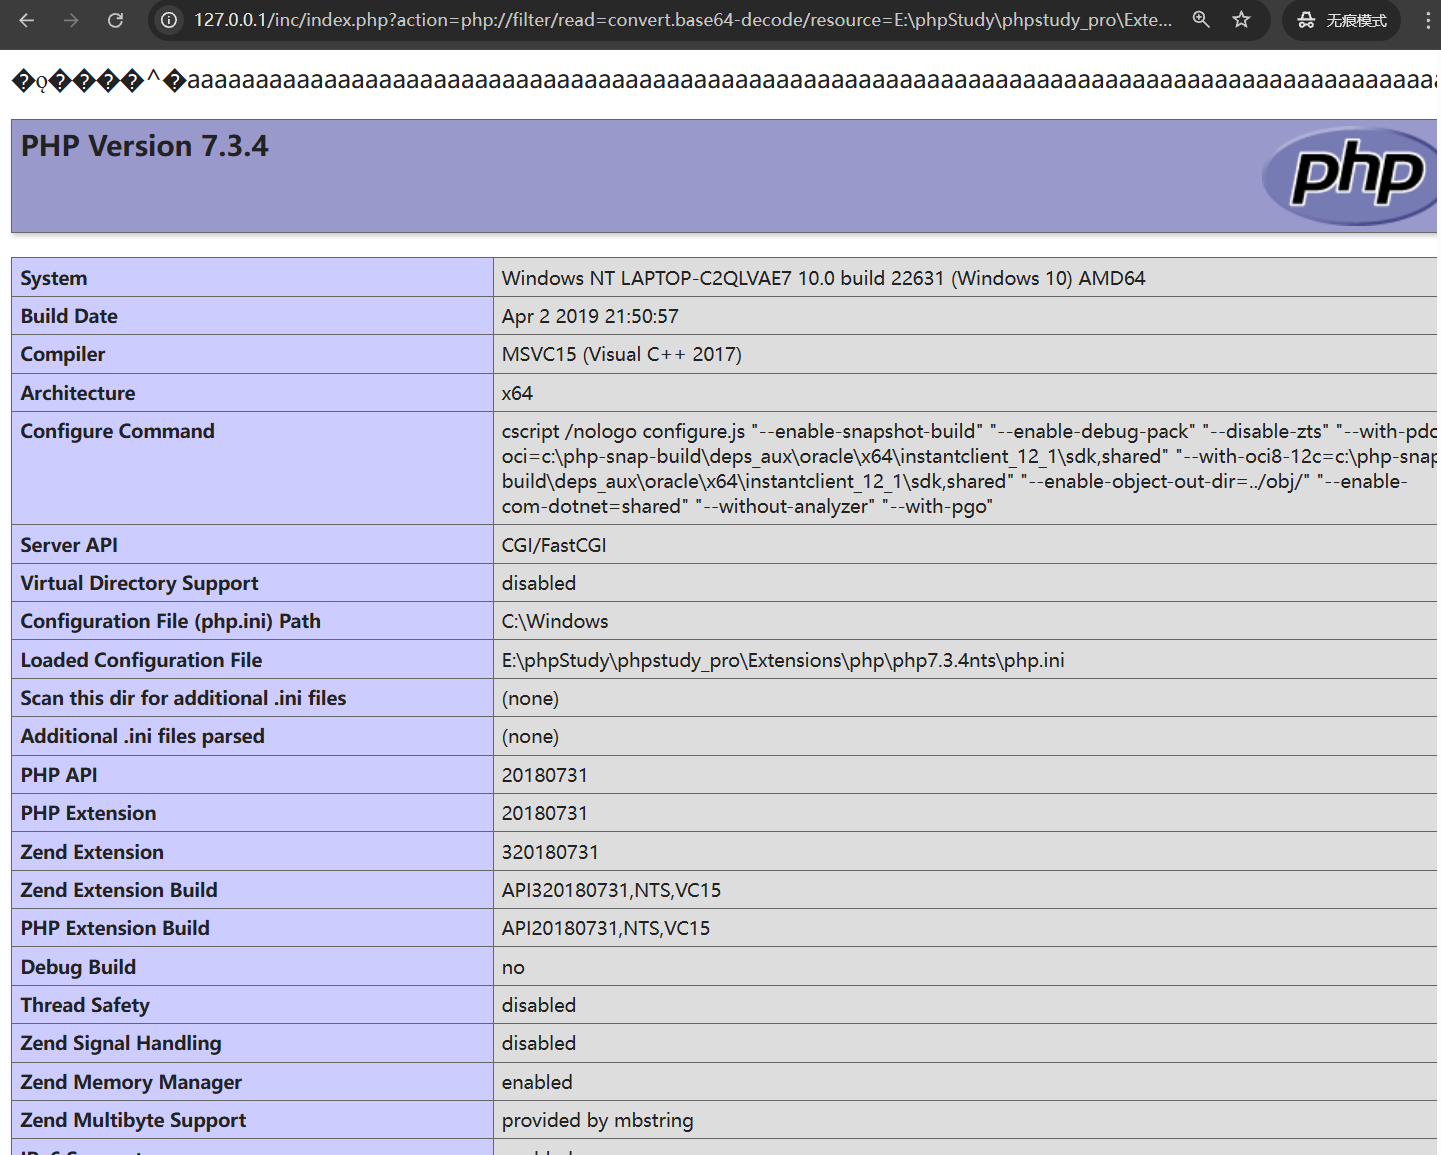Select the MSVC15 (Visual C++ 2017) value
The width and height of the screenshot is (1441, 1155).
click(x=622, y=354)
